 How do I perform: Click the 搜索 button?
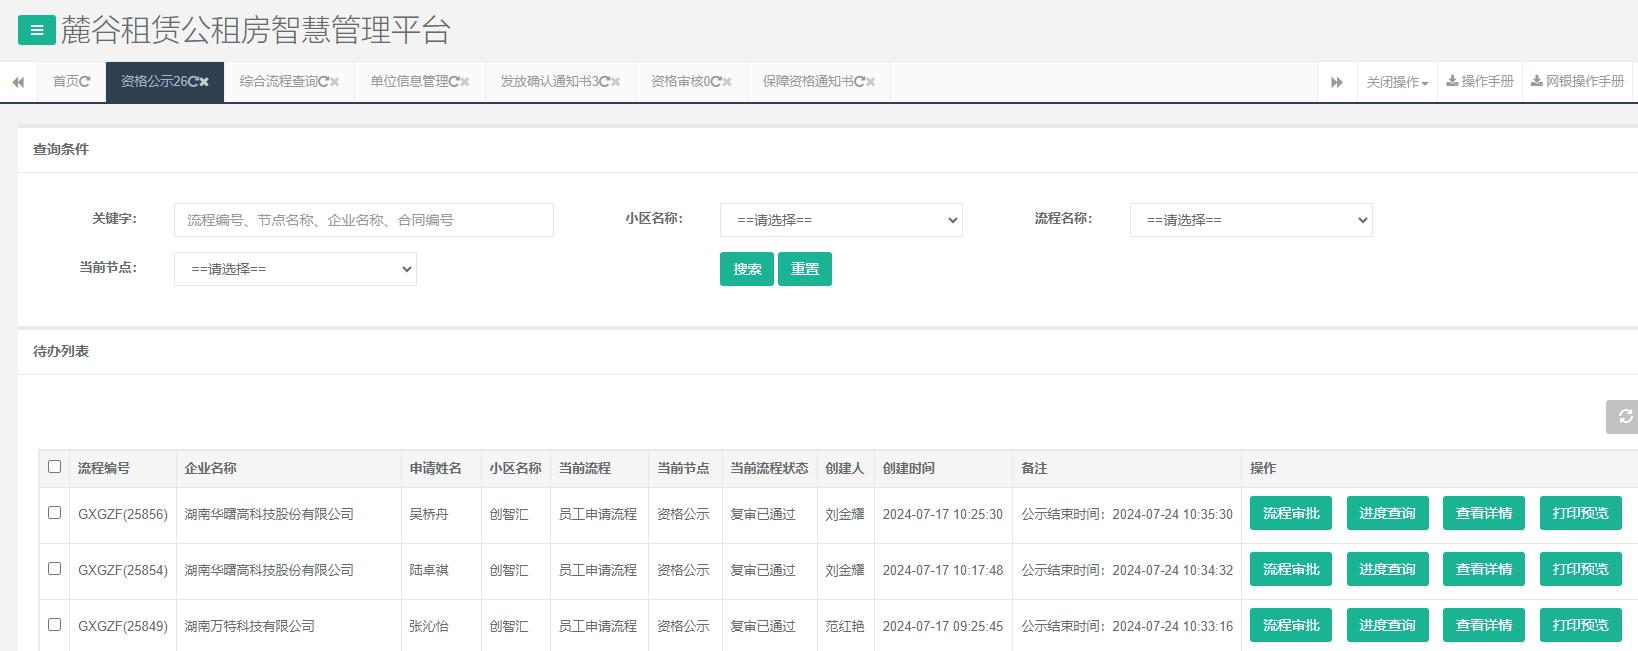(747, 269)
